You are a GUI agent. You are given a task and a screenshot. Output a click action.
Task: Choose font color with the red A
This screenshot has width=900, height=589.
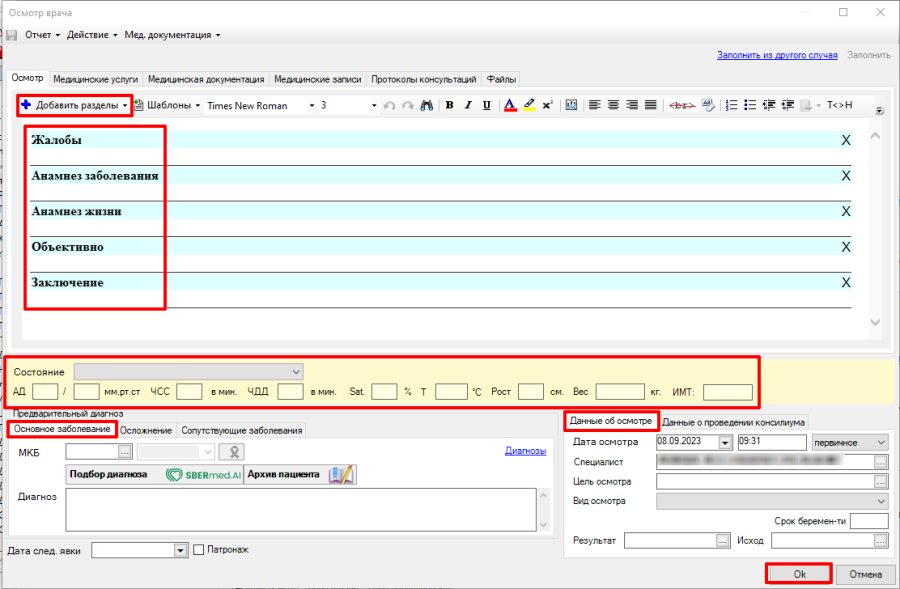(x=510, y=105)
